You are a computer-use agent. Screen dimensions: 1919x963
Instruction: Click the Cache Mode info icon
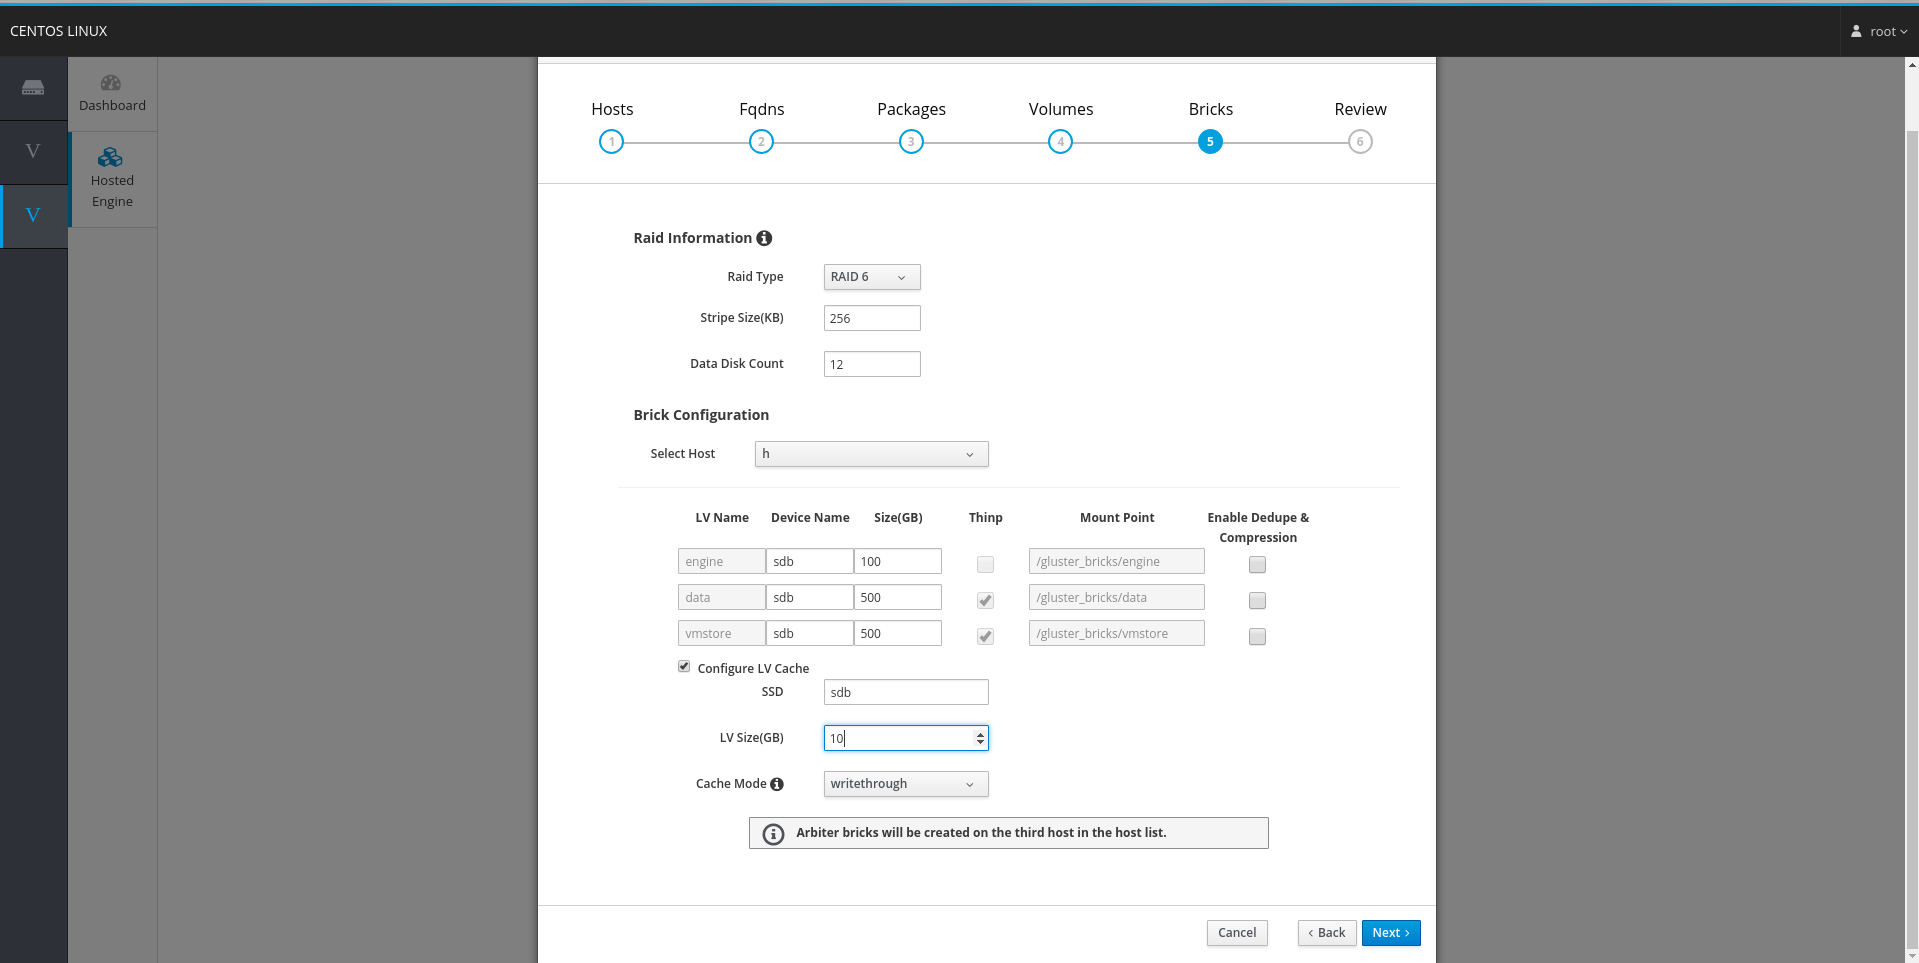pos(778,784)
